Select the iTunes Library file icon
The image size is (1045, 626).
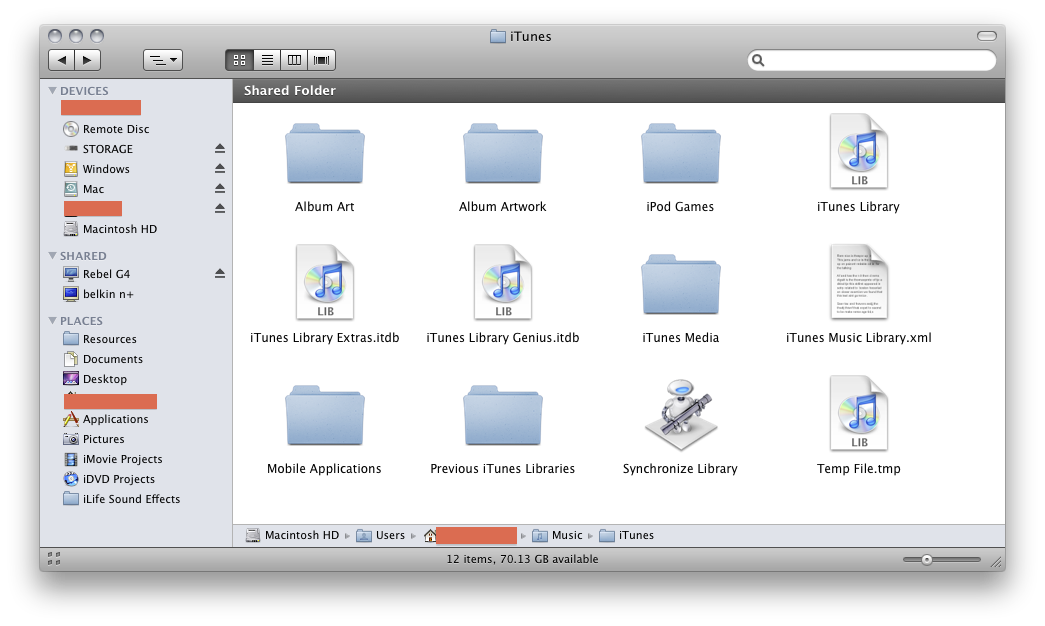point(859,151)
